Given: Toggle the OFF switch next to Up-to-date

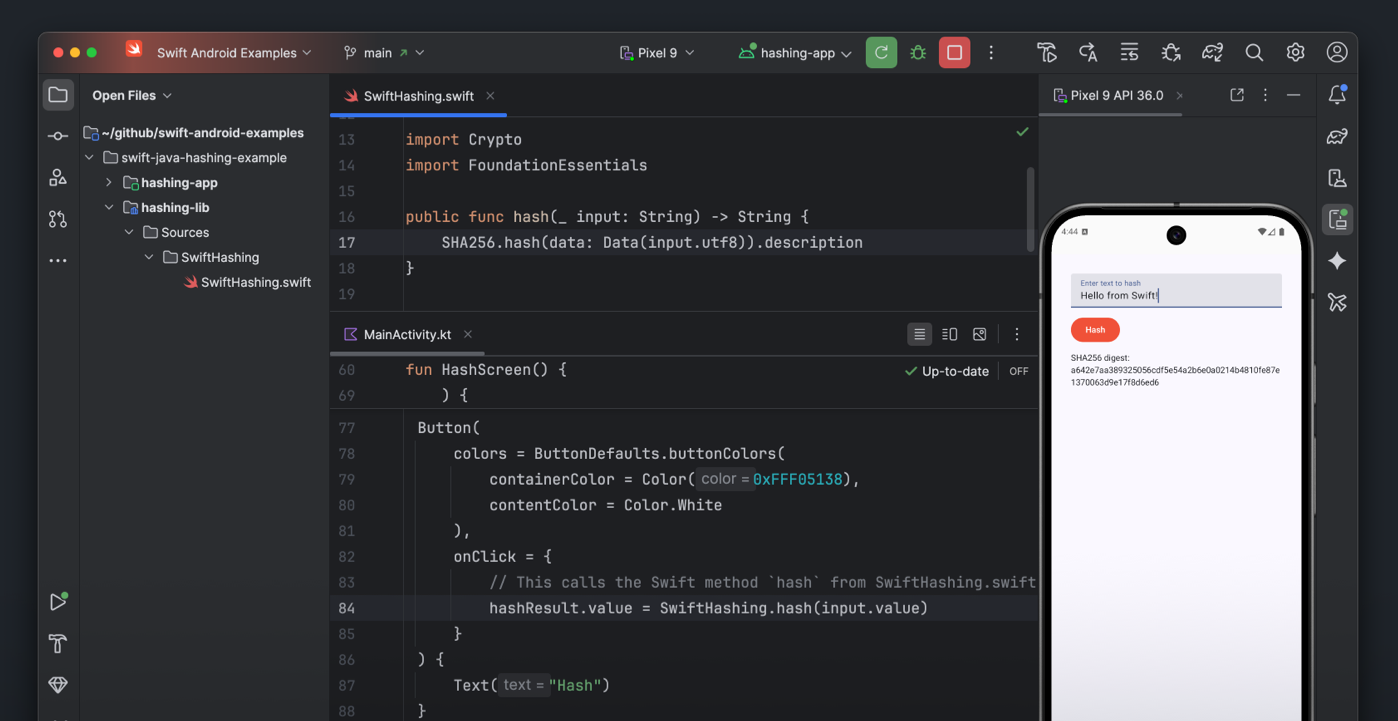Looking at the screenshot, I should pos(1018,371).
